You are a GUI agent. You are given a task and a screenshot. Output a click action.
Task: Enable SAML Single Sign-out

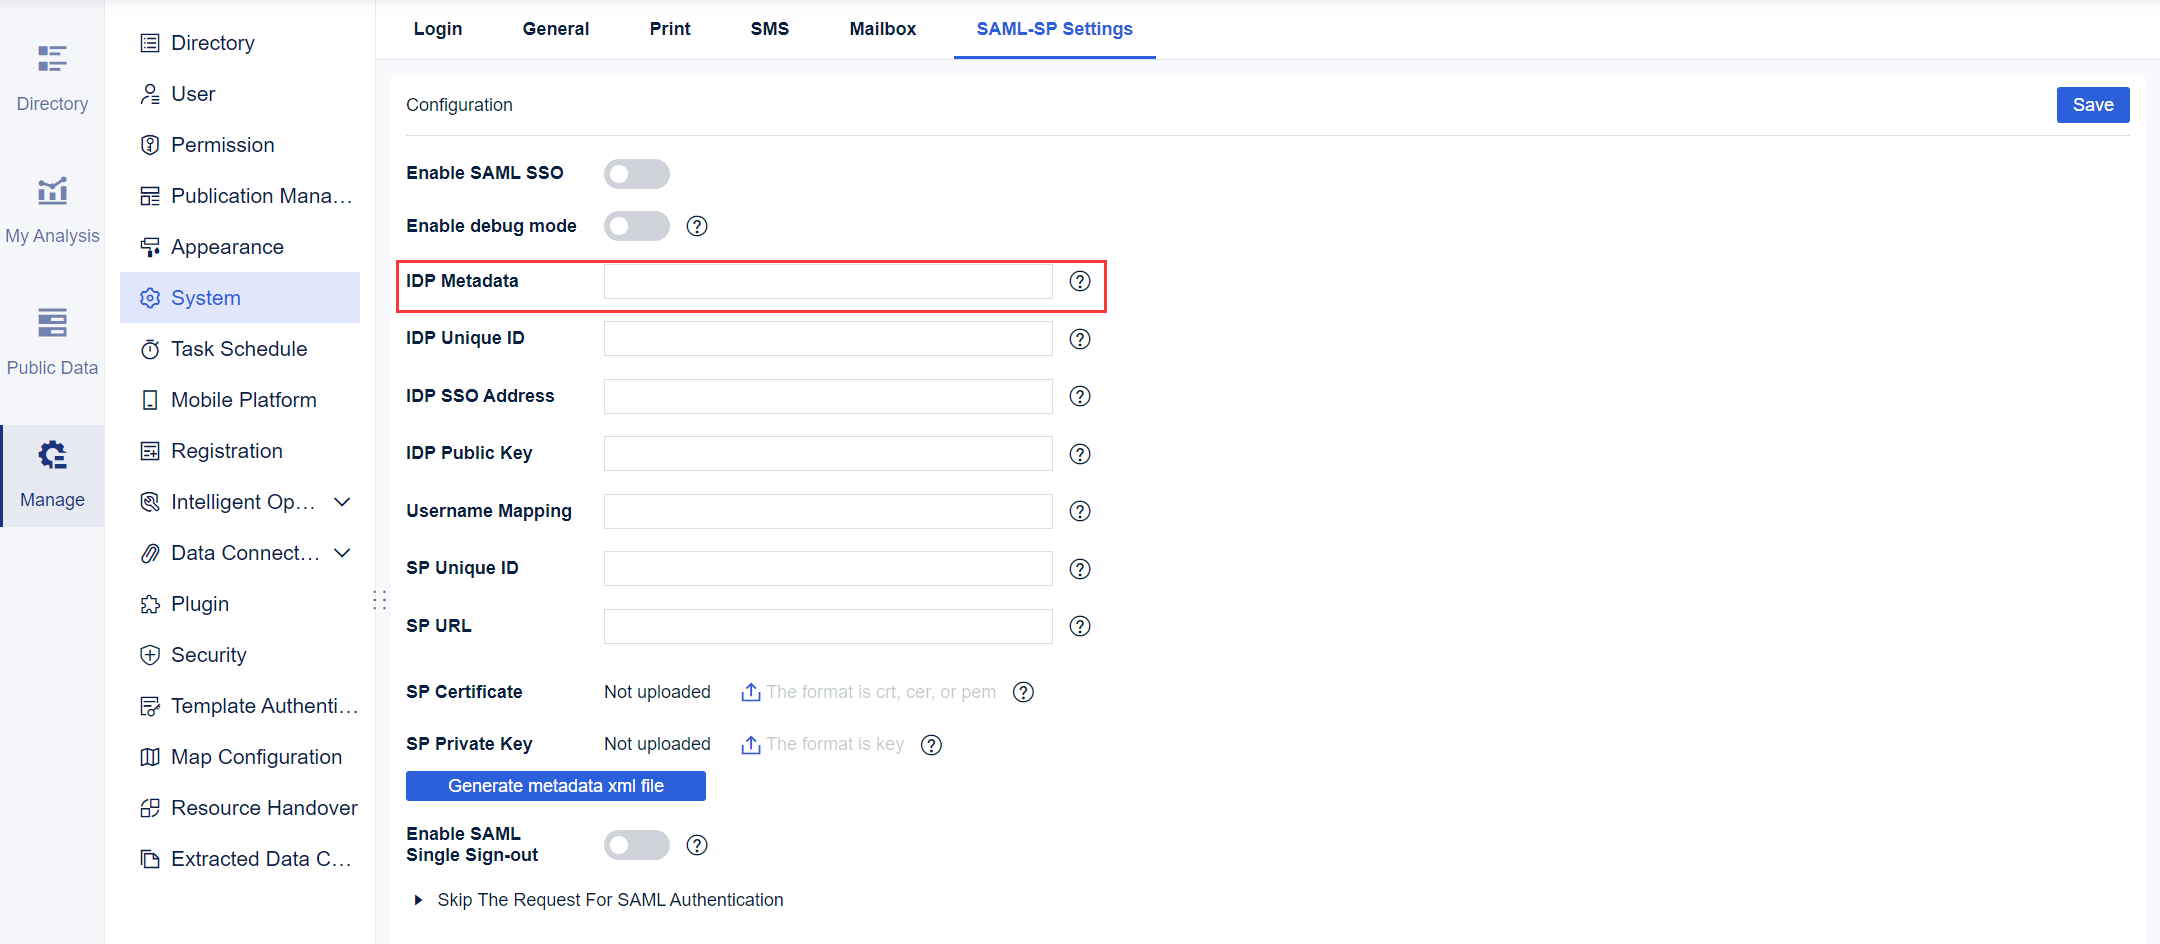[637, 844]
